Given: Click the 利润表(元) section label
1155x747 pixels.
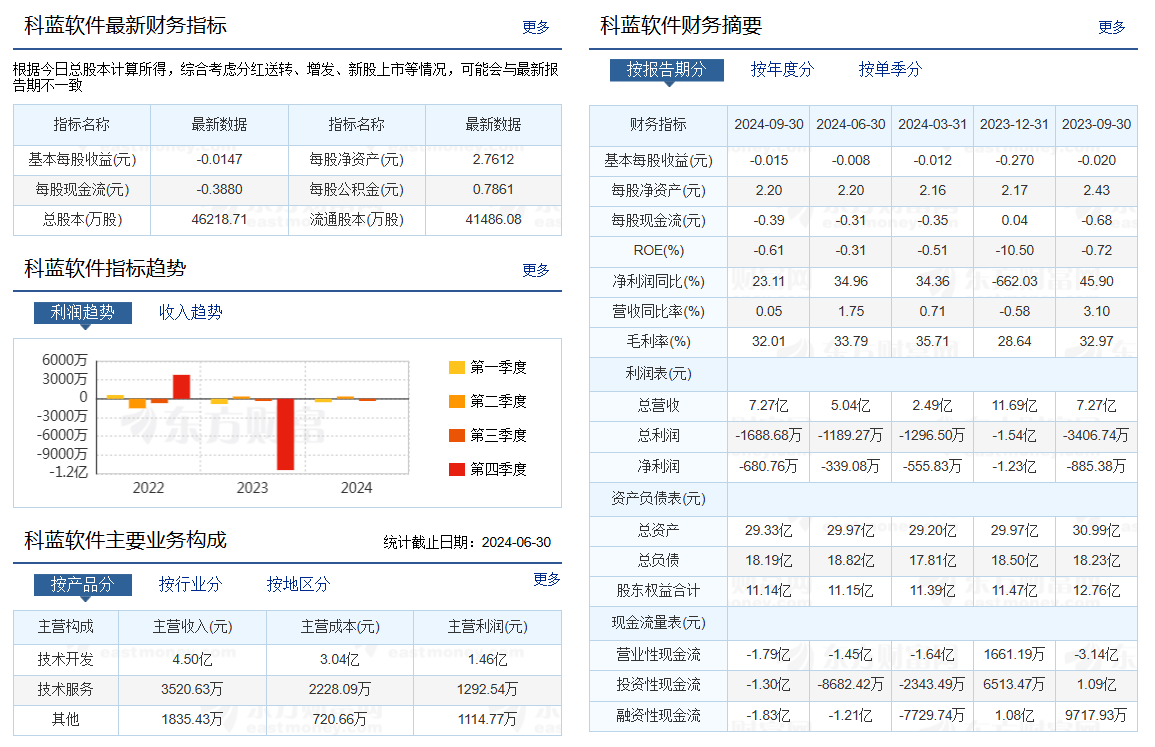Looking at the screenshot, I should click(x=659, y=374).
